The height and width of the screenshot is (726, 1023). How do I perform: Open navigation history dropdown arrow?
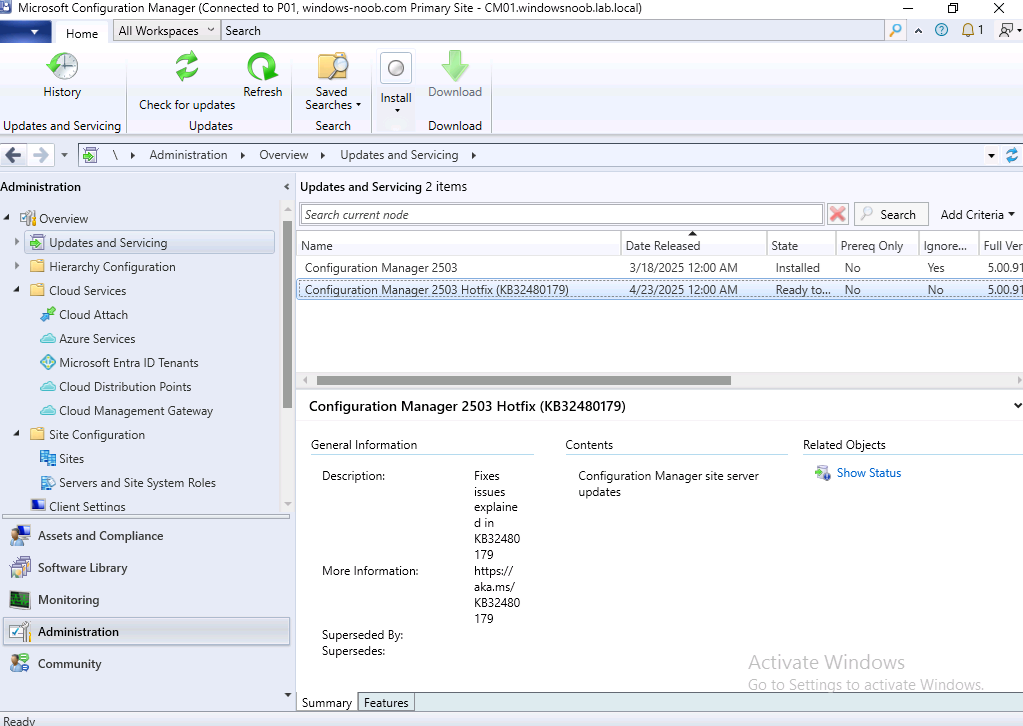tap(64, 155)
